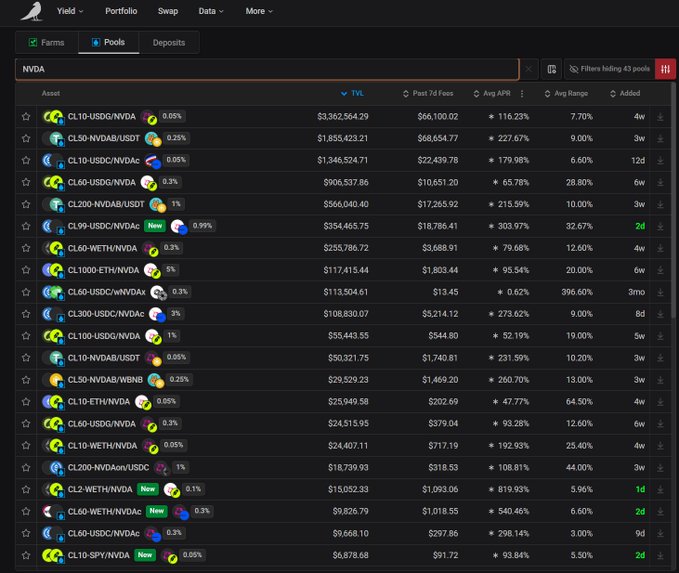Sort by Avg APR column
679x573 pixels.
pyautogui.click(x=492, y=94)
